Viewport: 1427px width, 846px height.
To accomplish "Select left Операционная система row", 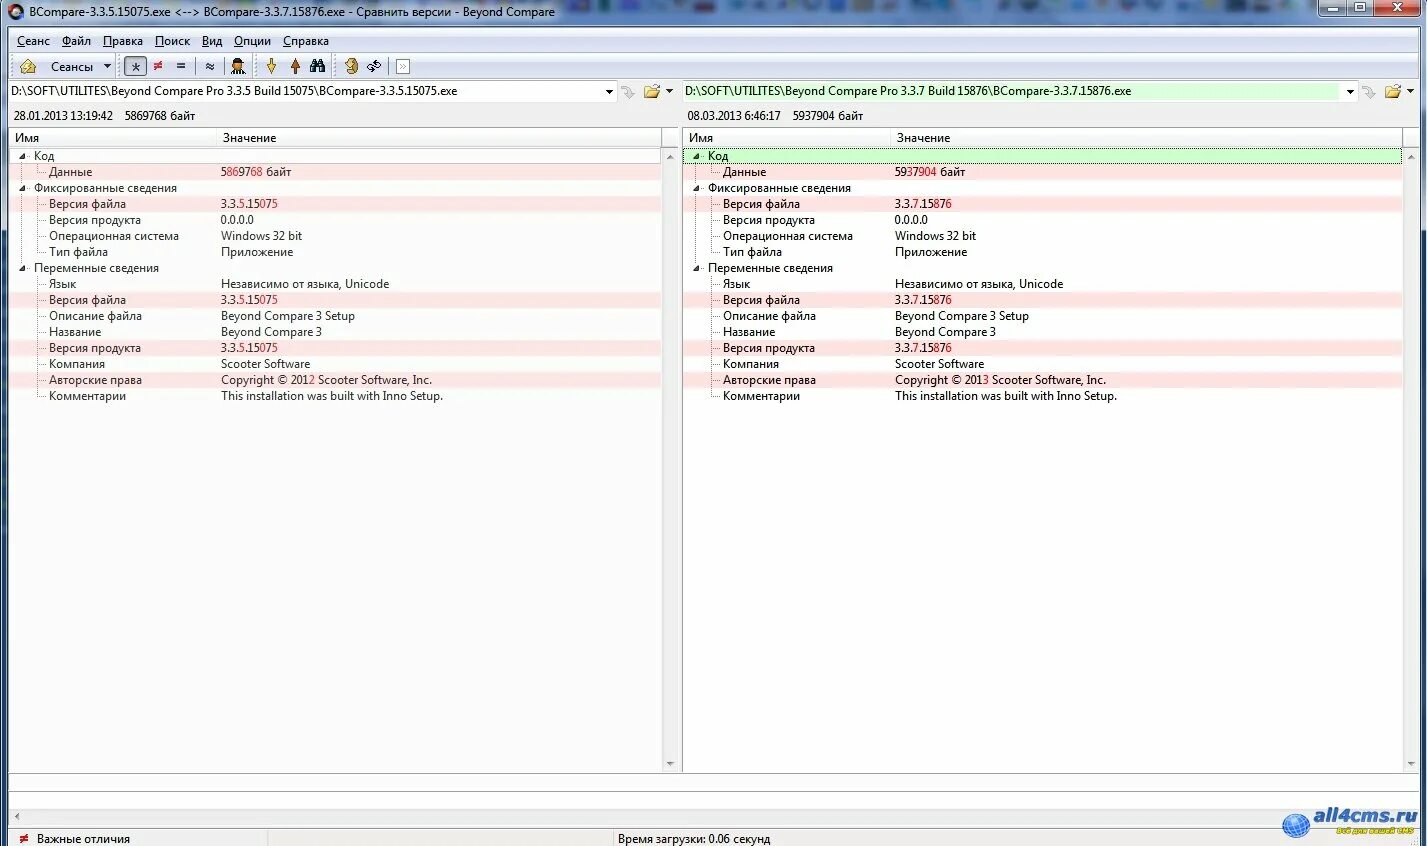I will click(x=335, y=236).
